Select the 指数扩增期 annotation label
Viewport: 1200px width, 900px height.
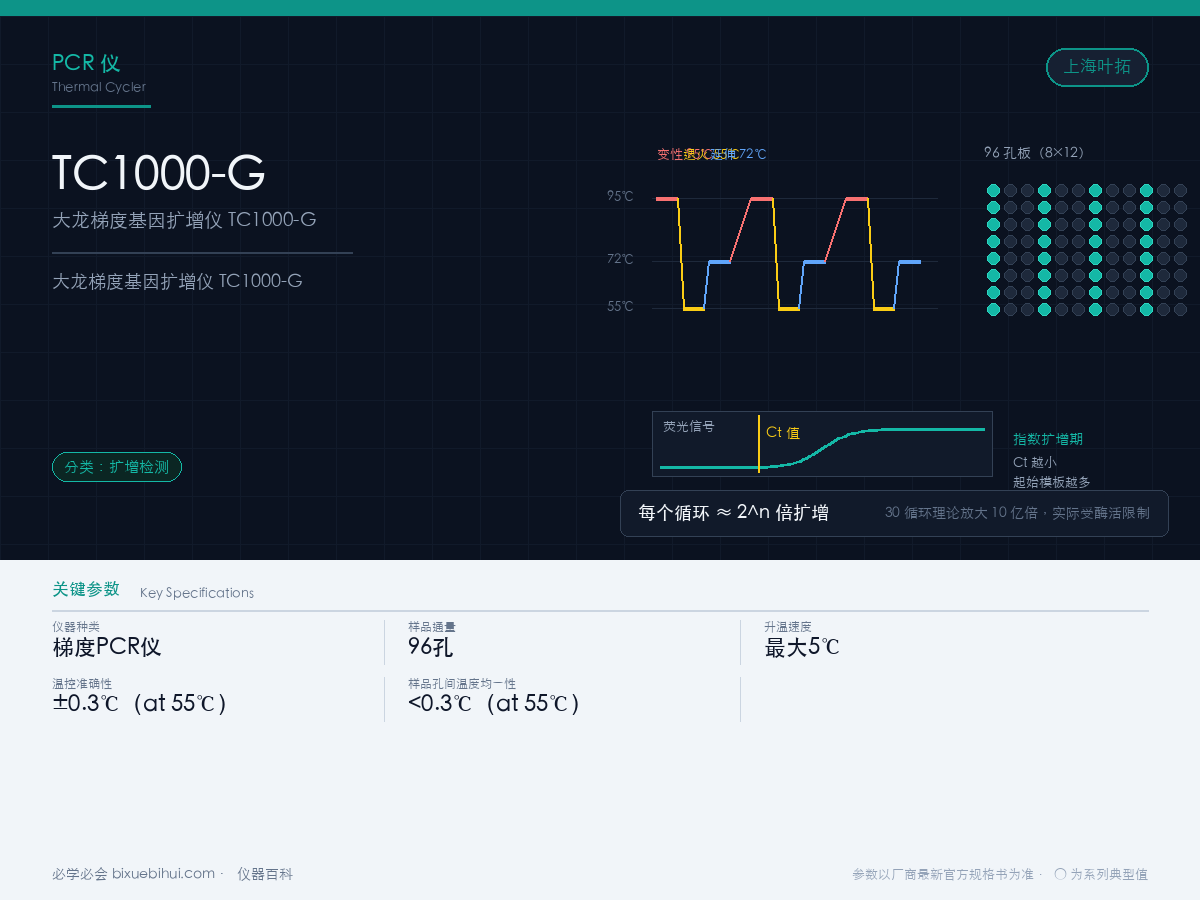(x=1048, y=439)
